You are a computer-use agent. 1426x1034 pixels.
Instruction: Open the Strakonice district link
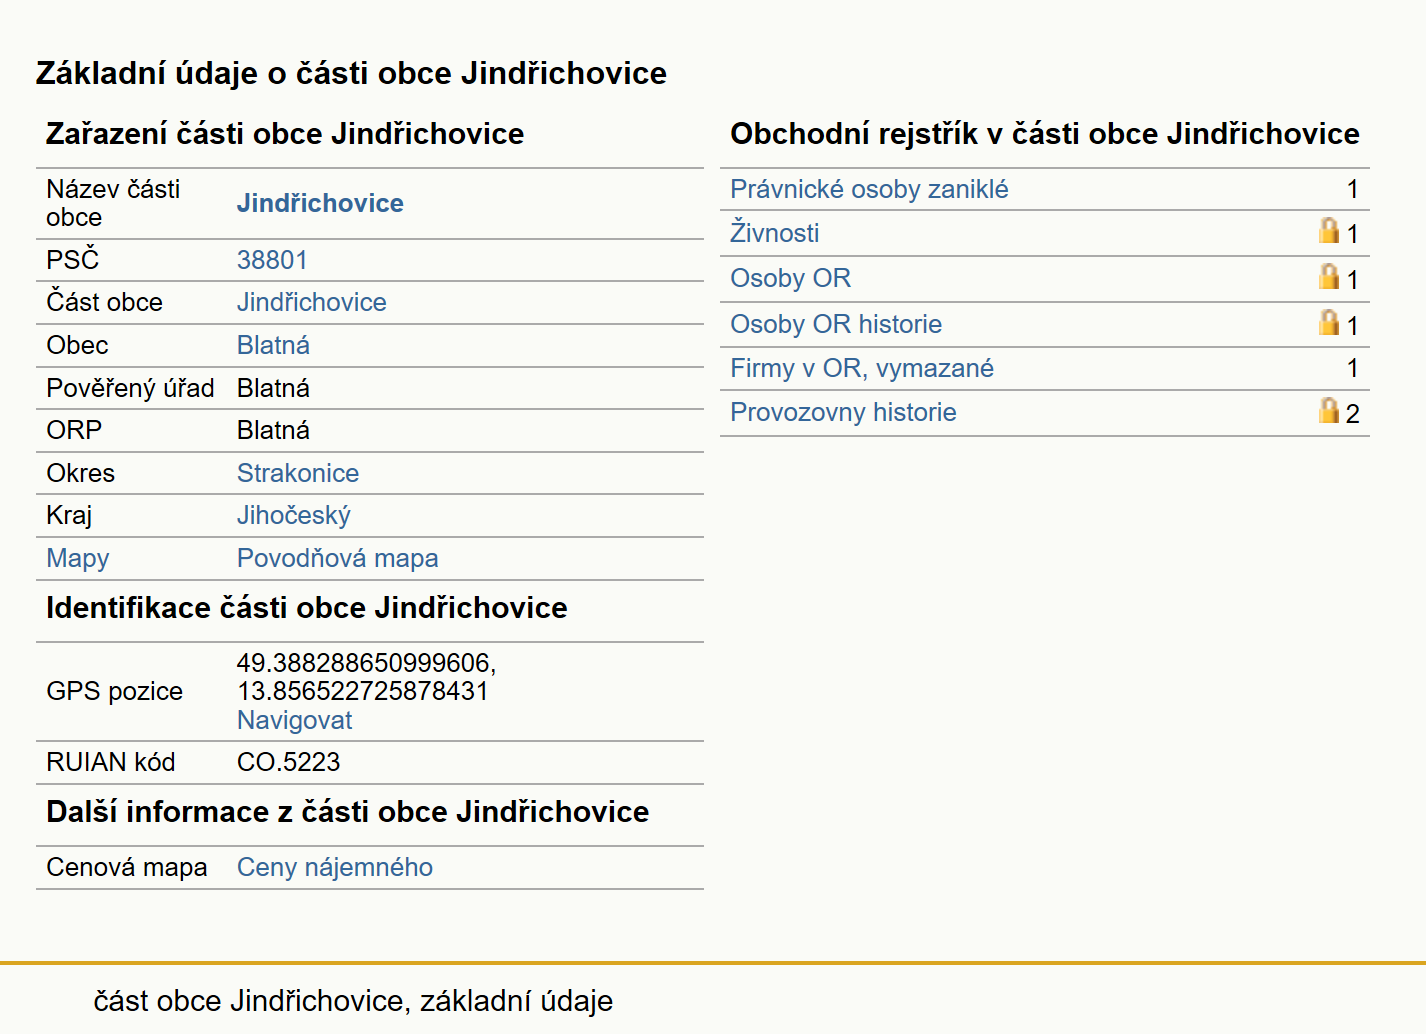(298, 473)
